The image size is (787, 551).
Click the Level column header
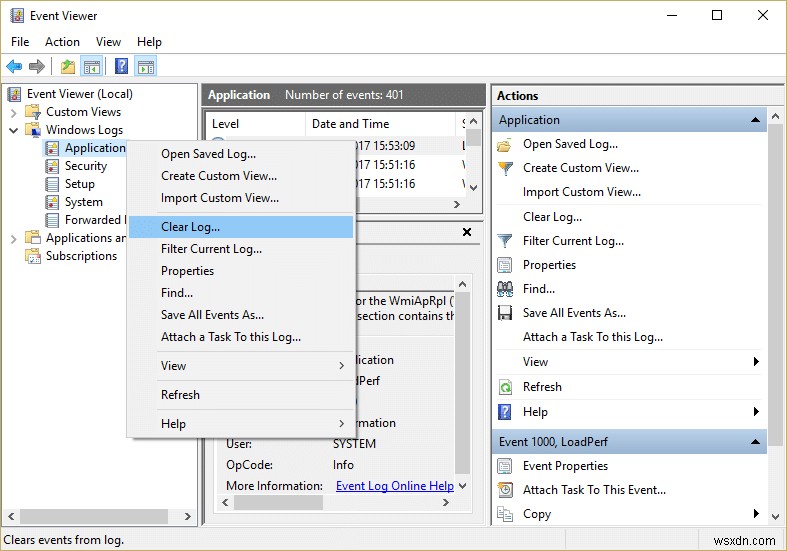click(x=255, y=124)
